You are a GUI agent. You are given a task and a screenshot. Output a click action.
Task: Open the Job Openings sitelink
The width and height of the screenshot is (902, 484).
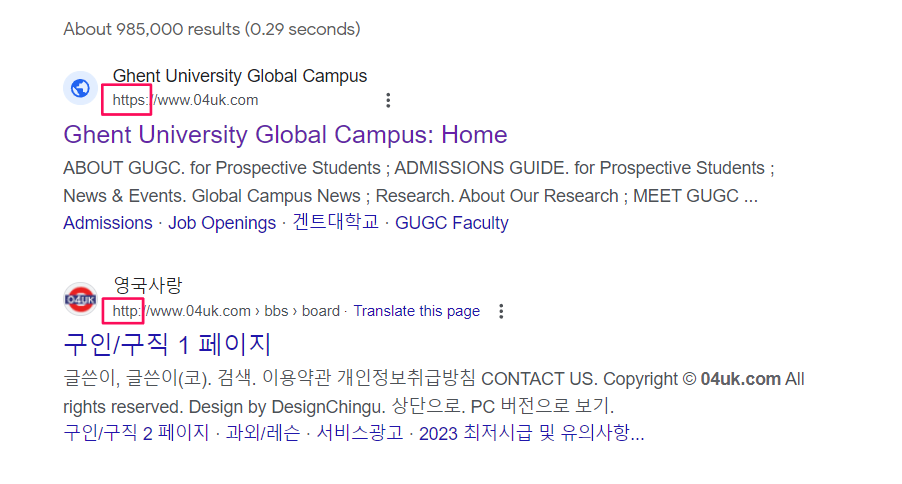point(222,223)
